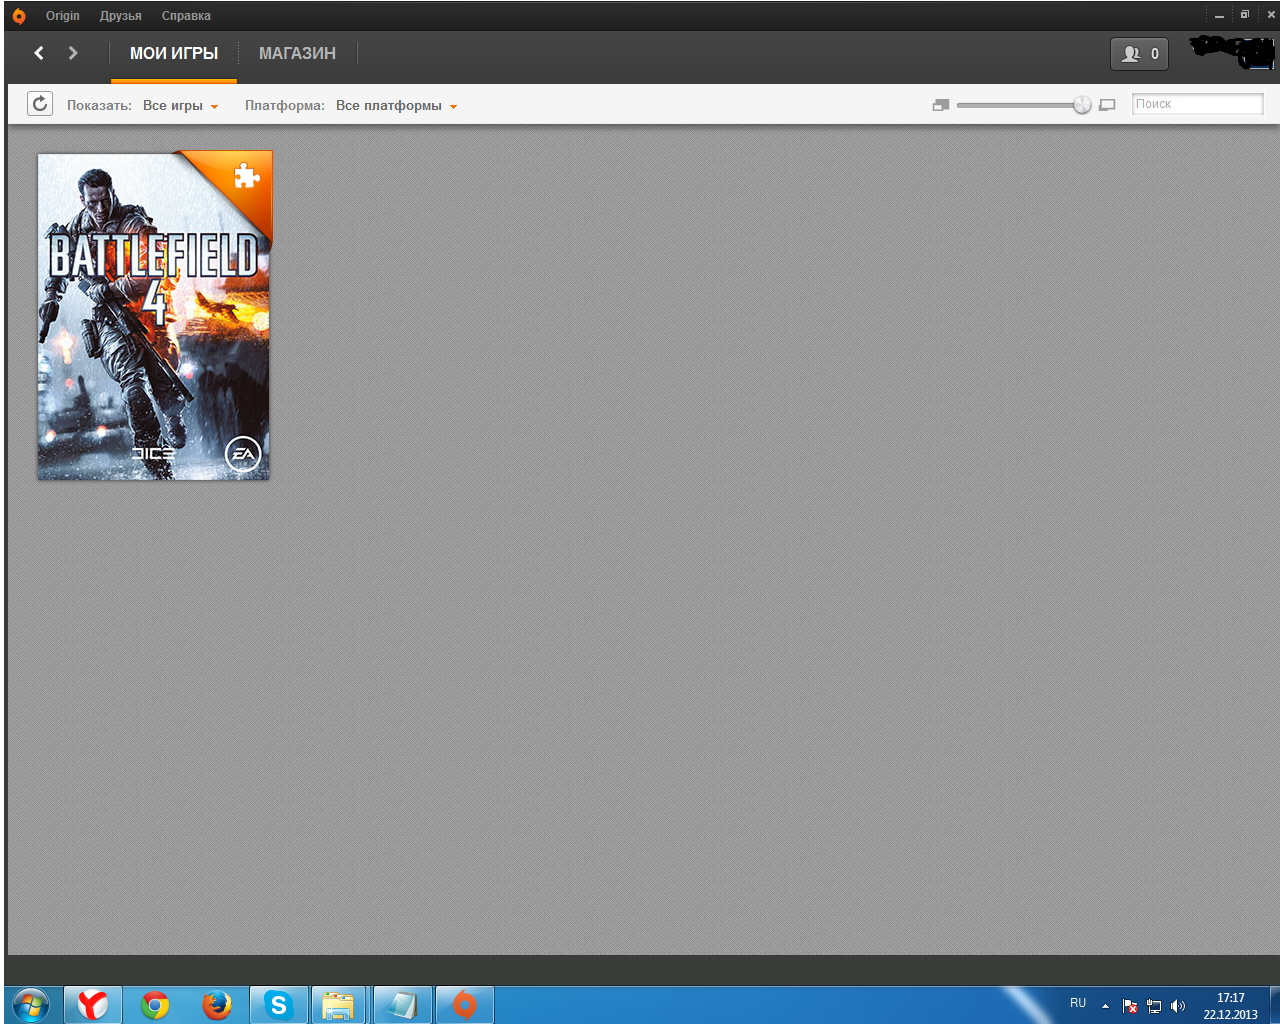Open the notepad-like app in taskbar
This screenshot has height=1024, width=1280.
pyautogui.click(x=402, y=1005)
